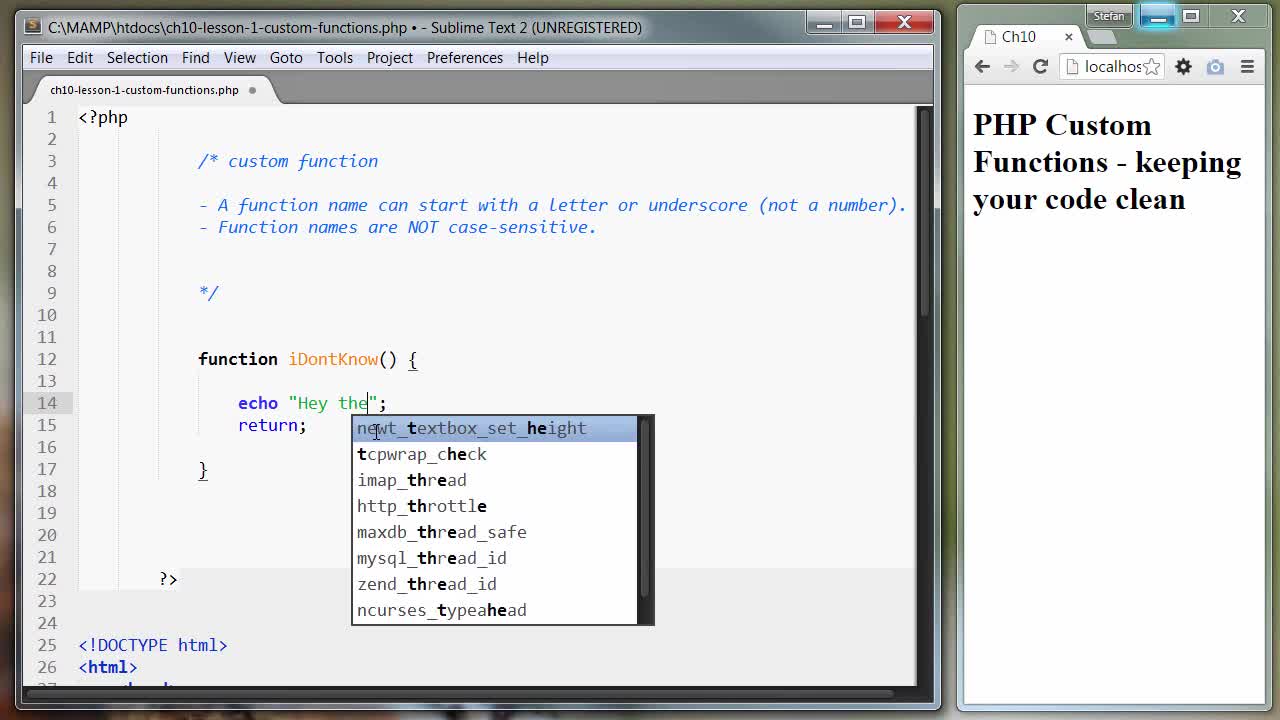Open the Help menu
The width and height of the screenshot is (1280, 720).
pyautogui.click(x=533, y=57)
